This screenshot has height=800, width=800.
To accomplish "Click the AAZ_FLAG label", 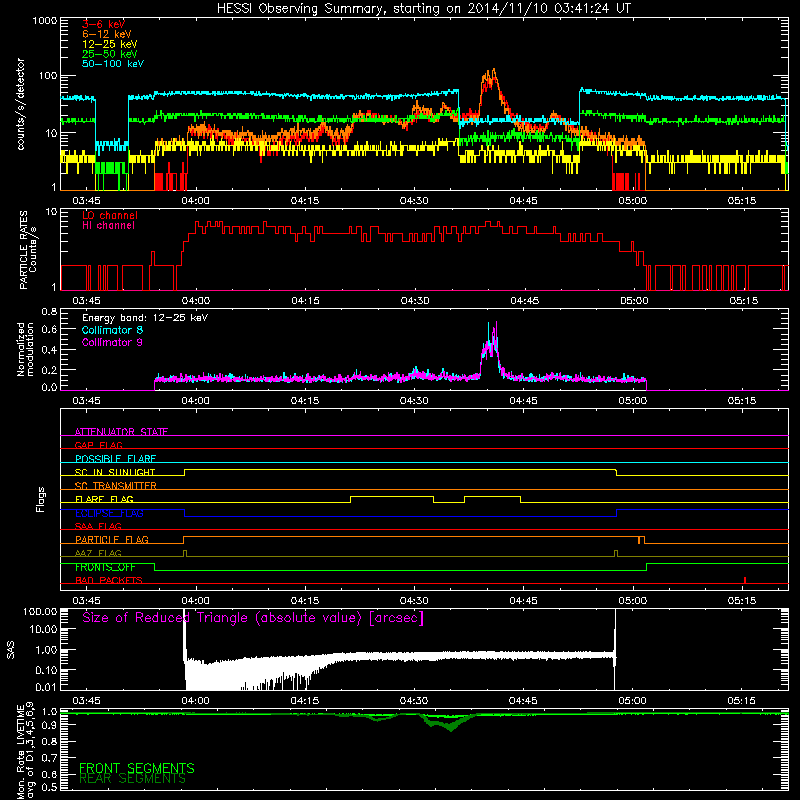I will point(98,553).
